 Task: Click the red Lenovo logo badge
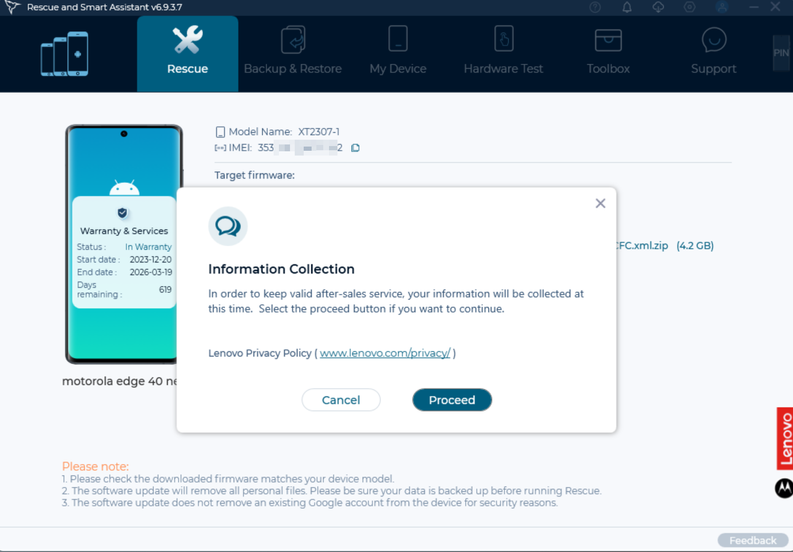tap(785, 438)
